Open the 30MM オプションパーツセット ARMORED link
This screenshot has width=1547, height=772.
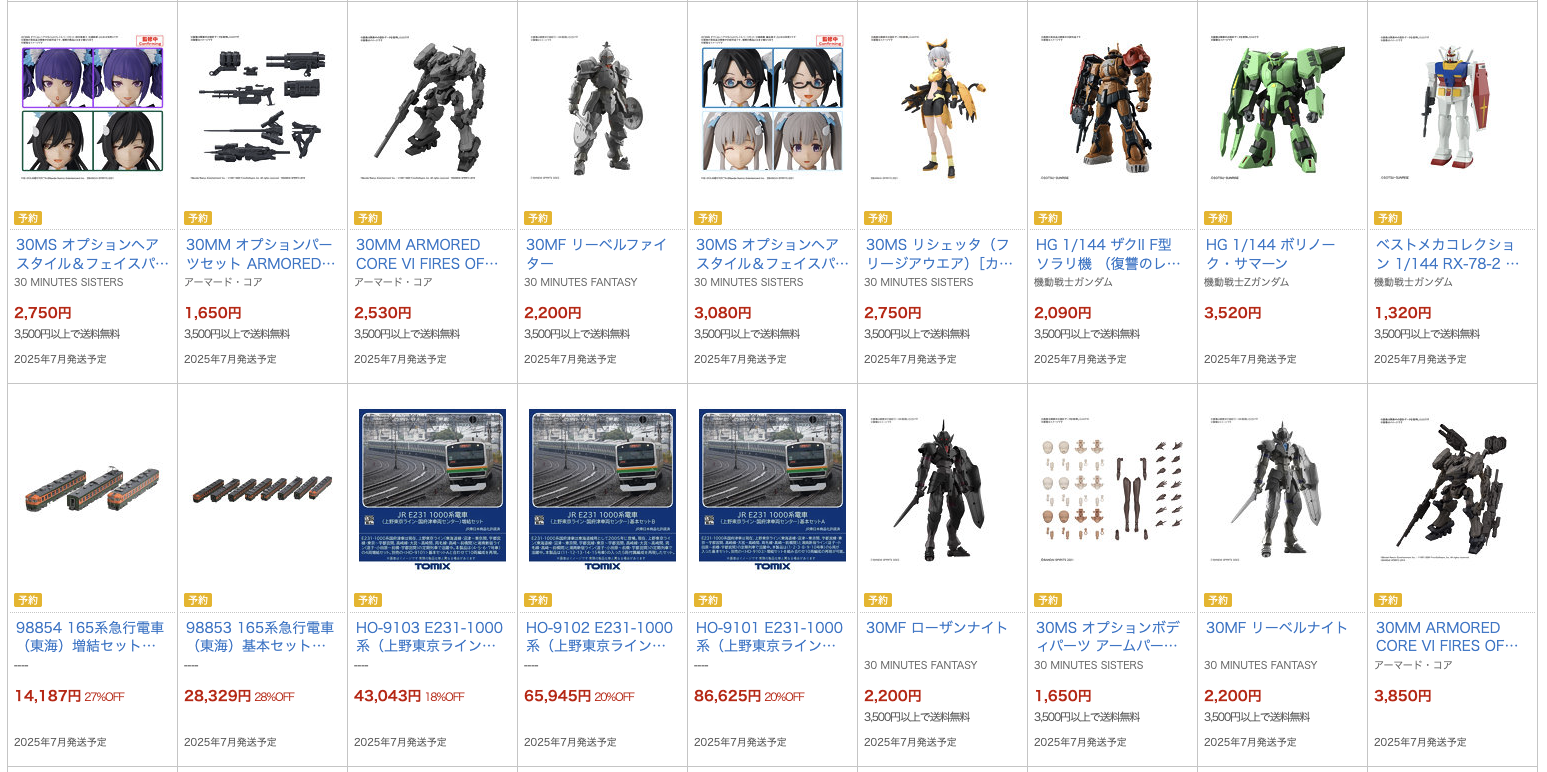coord(260,254)
